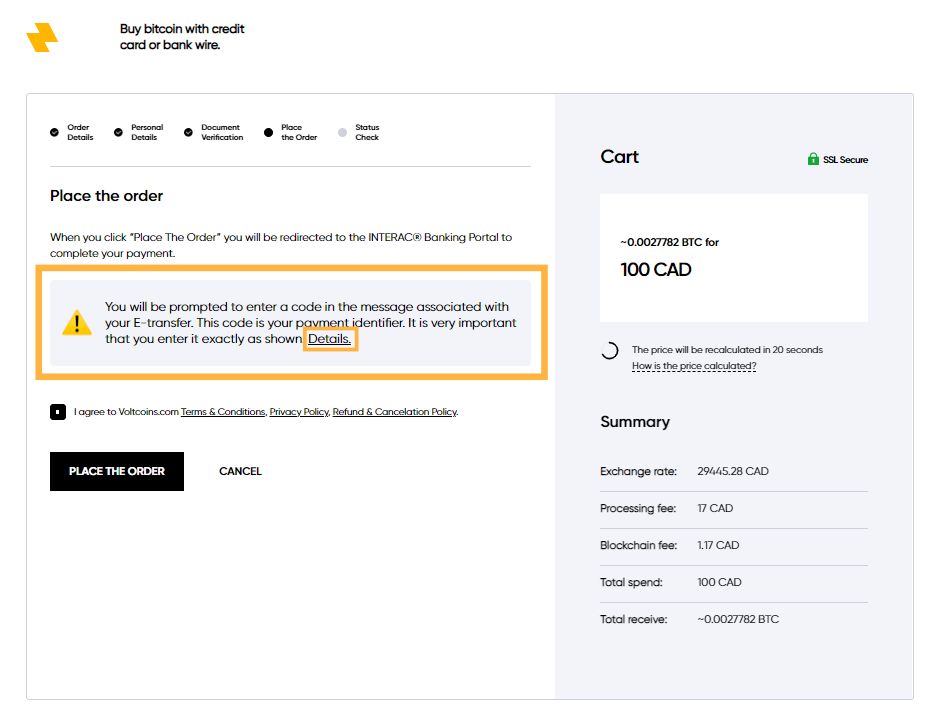Open the Privacy Policy link
The image size is (925, 708).
click(x=299, y=412)
